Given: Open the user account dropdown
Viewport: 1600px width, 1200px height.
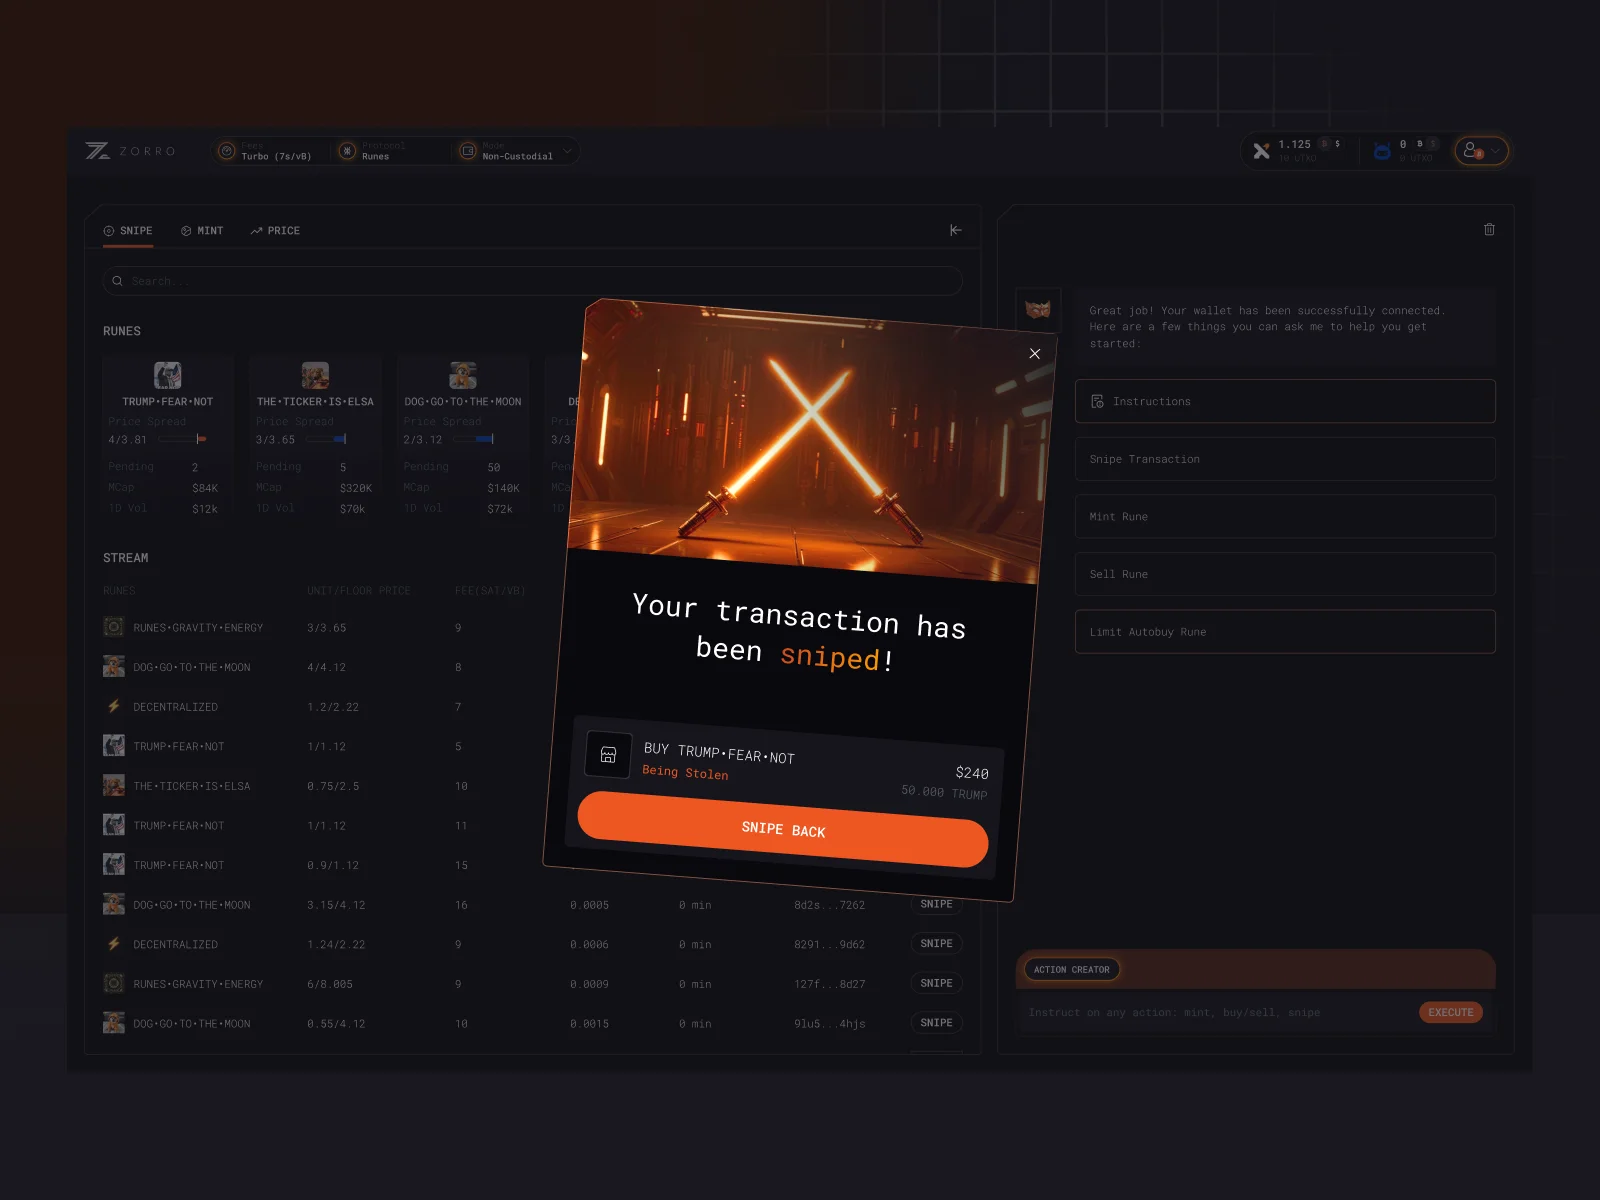Looking at the screenshot, I should click(x=1481, y=151).
